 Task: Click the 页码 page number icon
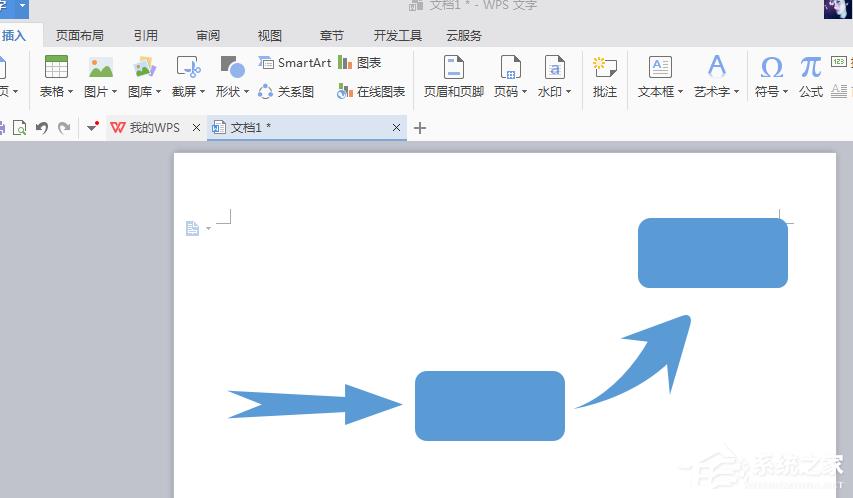coord(510,67)
